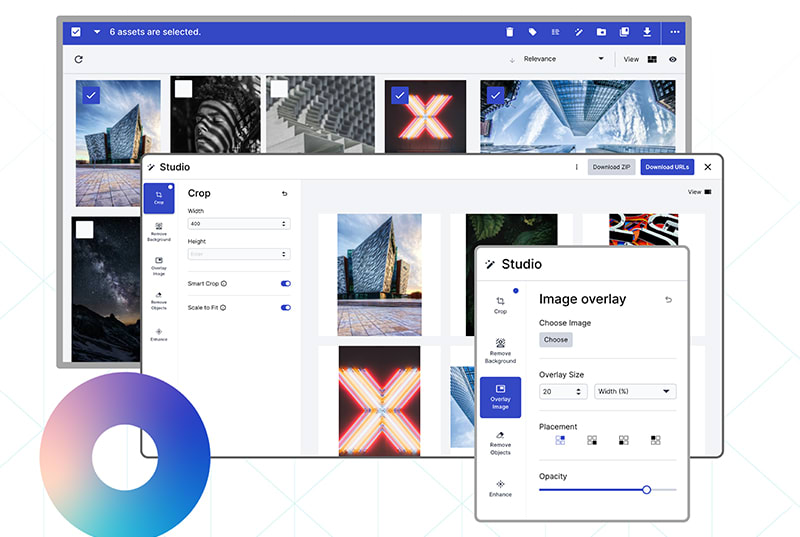This screenshot has width=800, height=537.
Task: Click the crop Width input field
Action: (238, 224)
